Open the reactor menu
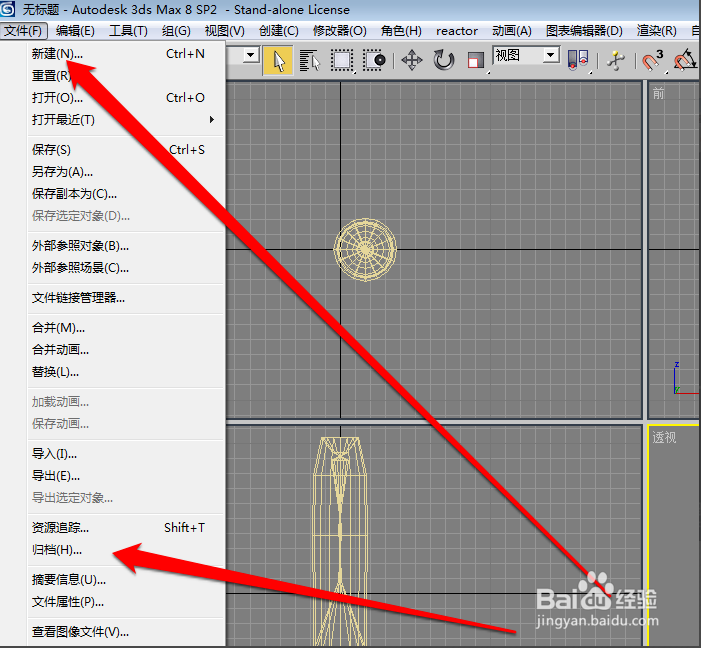The width and height of the screenshot is (701, 648). pyautogui.click(x=457, y=31)
